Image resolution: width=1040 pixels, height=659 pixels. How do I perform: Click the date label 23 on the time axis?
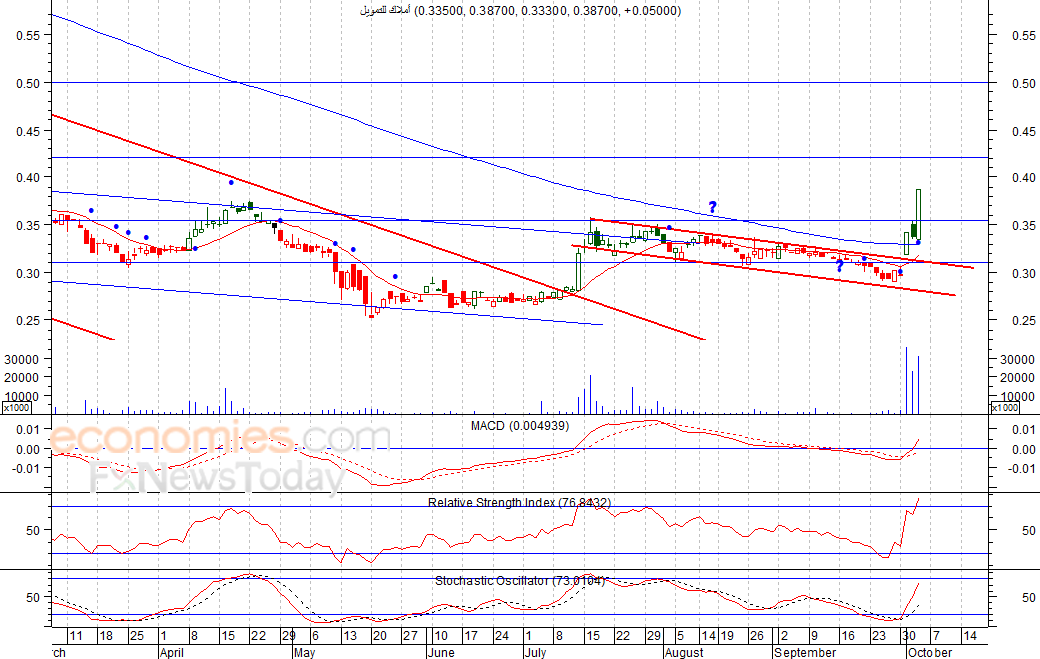(878, 636)
